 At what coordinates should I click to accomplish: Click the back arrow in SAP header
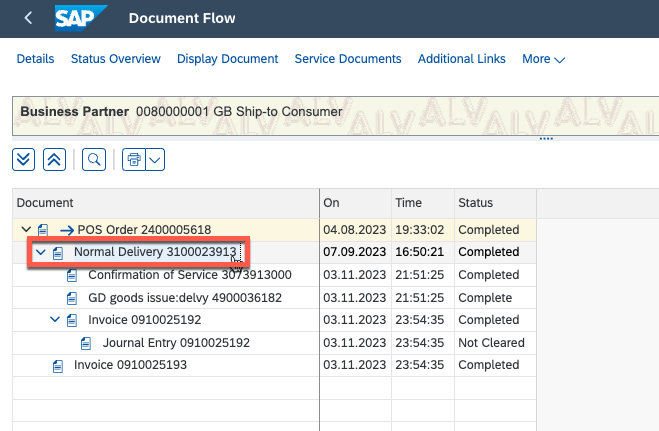coord(28,18)
